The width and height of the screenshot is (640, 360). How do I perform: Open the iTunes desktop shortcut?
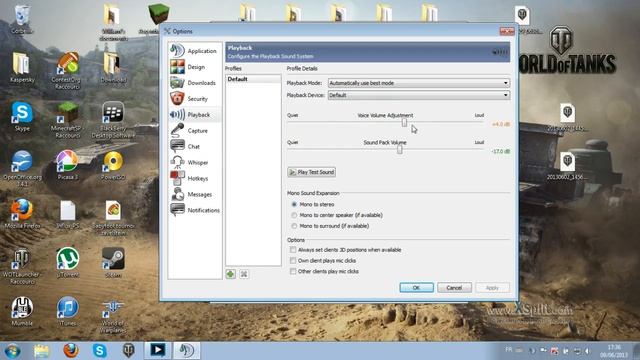pyautogui.click(x=67, y=311)
